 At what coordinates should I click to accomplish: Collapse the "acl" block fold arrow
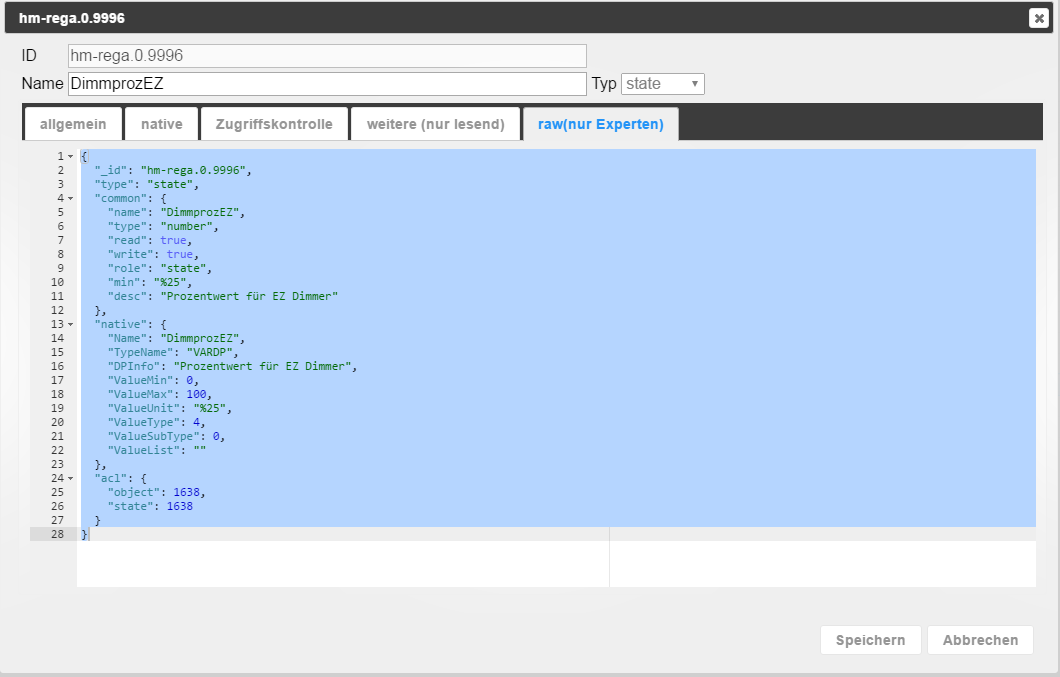pos(71,479)
